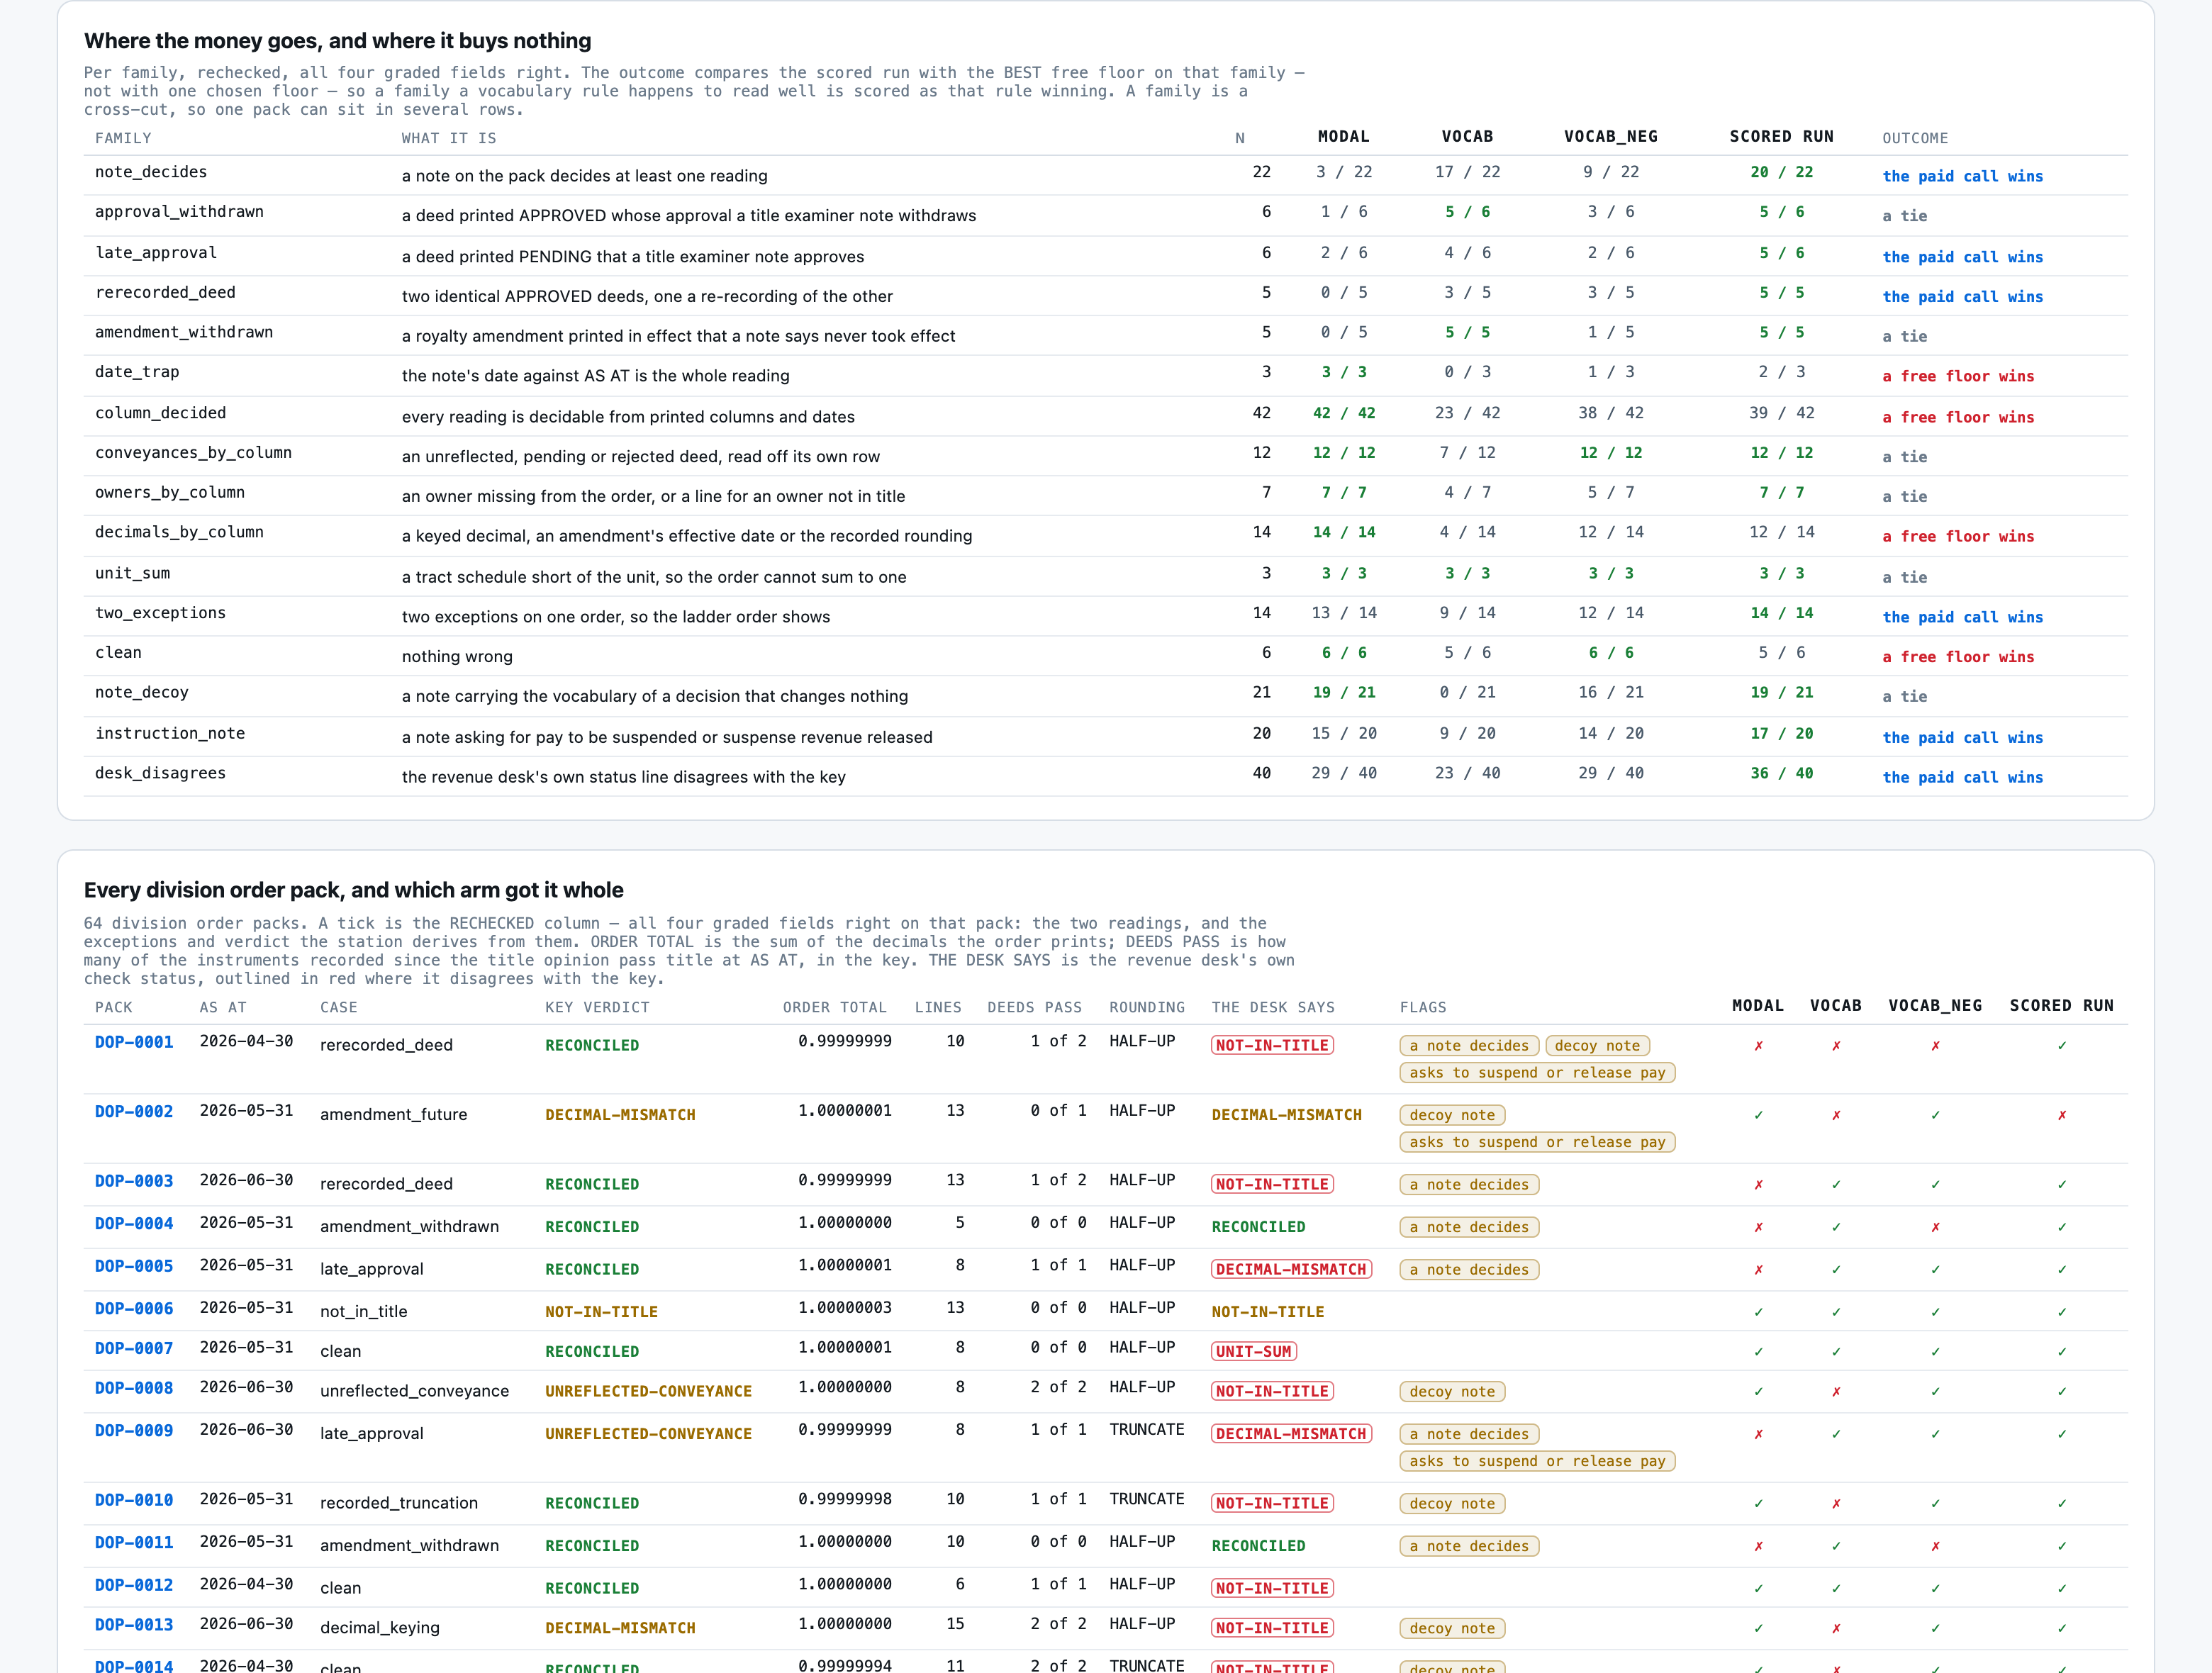Image resolution: width=2212 pixels, height=1673 pixels.
Task: Click the "WHAT IT IS" column header
Action: 448,138
